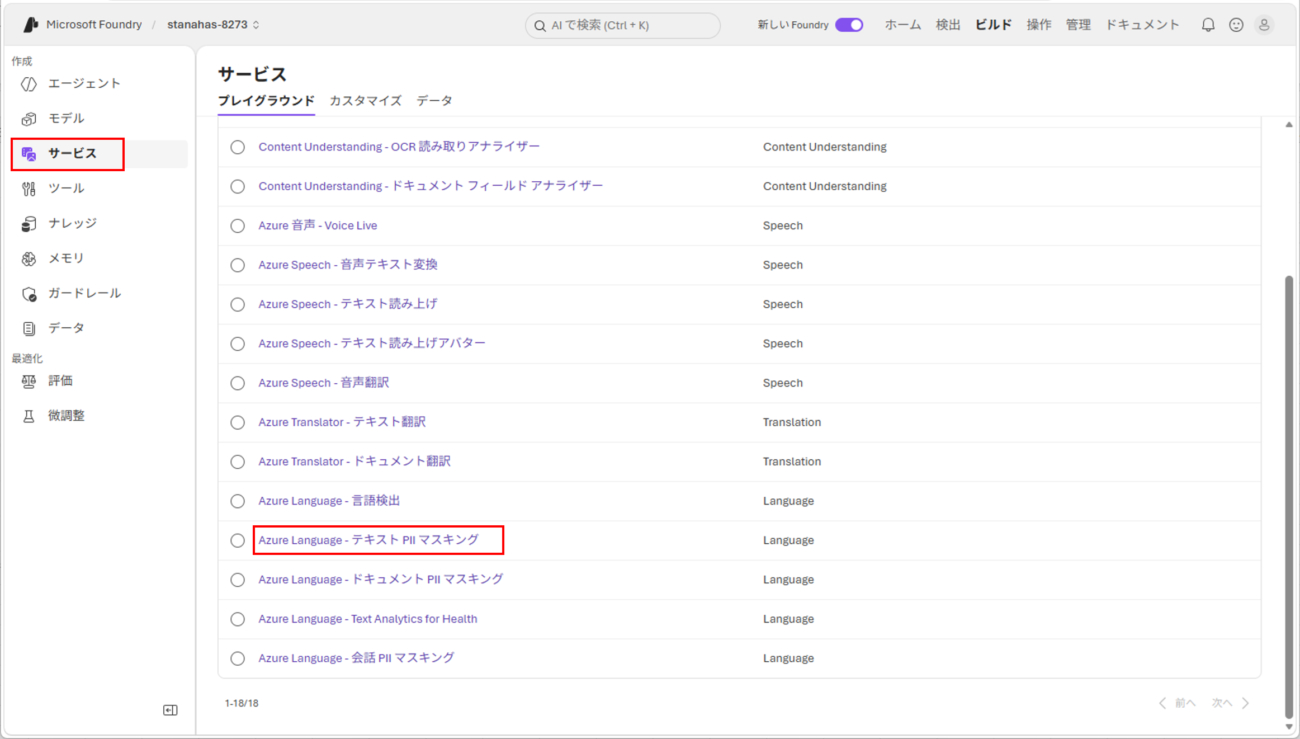Switch to the データ tab under サービス
1300x739 pixels.
coord(434,101)
